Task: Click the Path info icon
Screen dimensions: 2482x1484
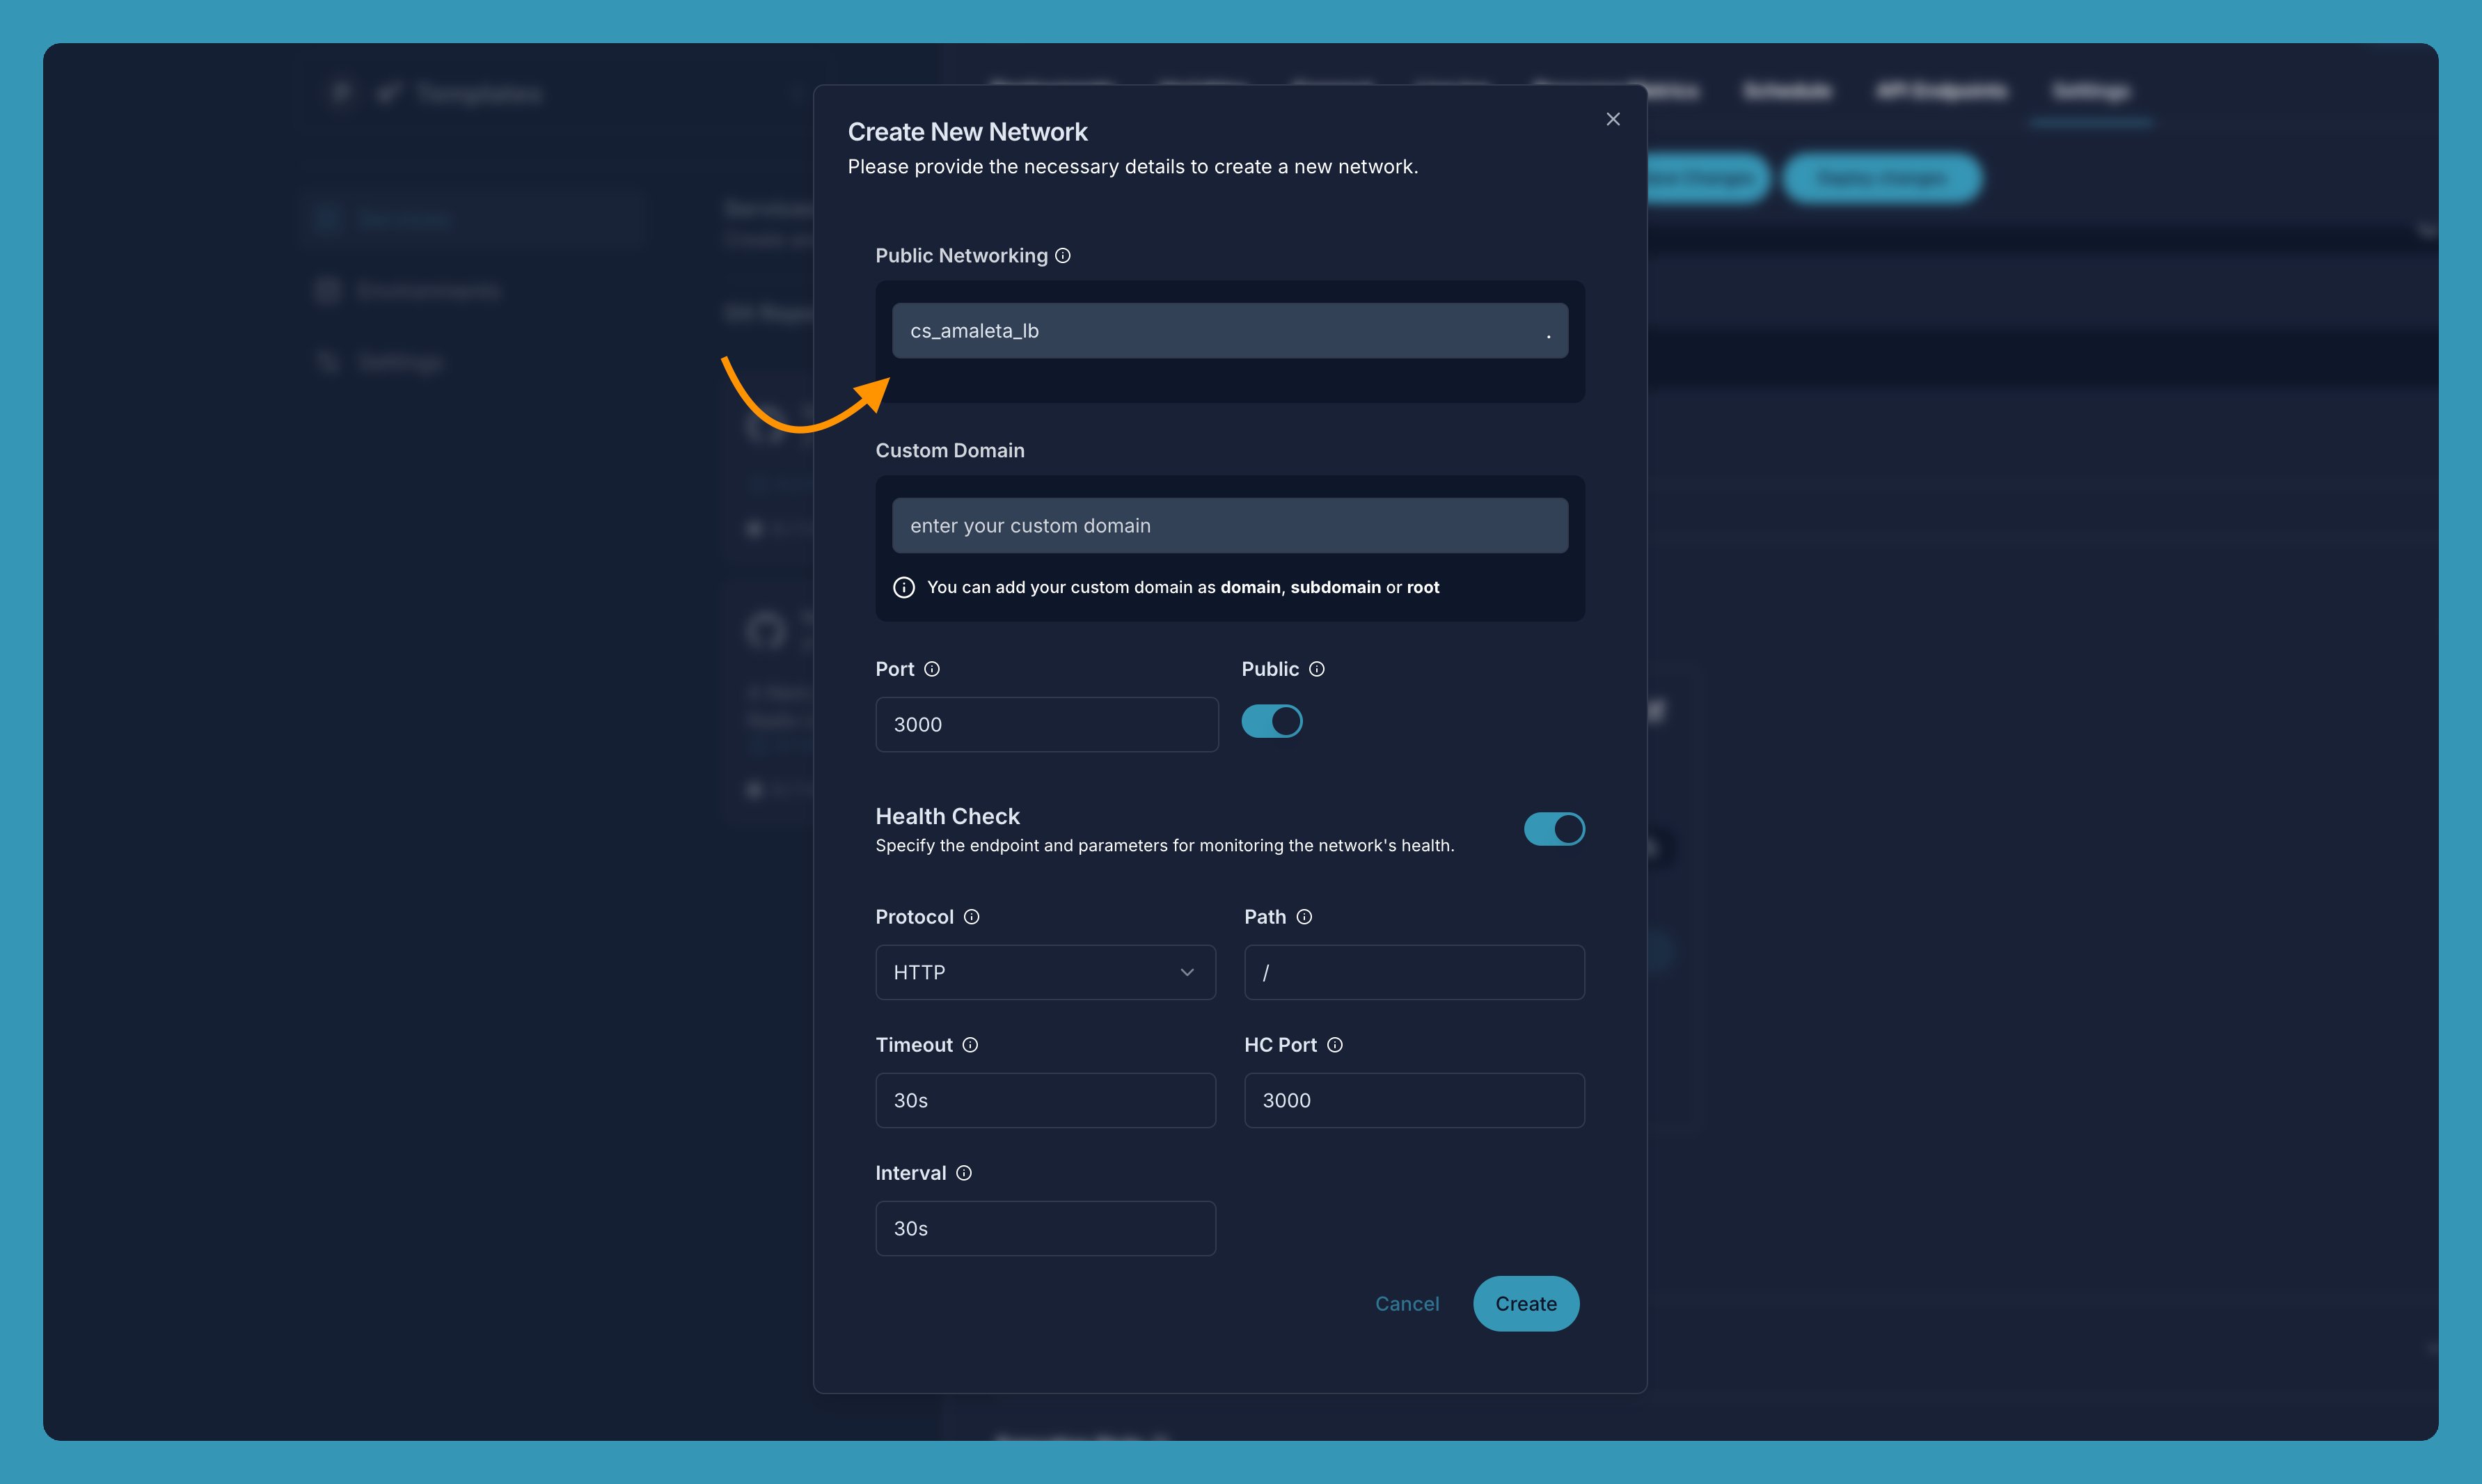Action: point(1304,917)
